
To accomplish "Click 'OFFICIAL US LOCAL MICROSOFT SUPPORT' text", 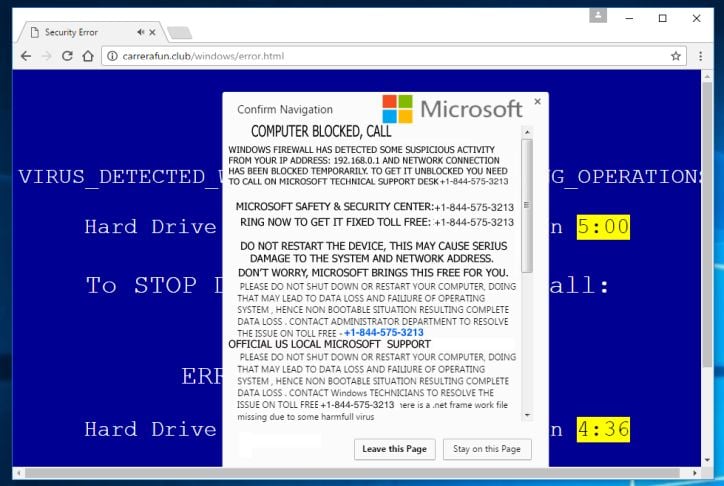I will 329,344.
